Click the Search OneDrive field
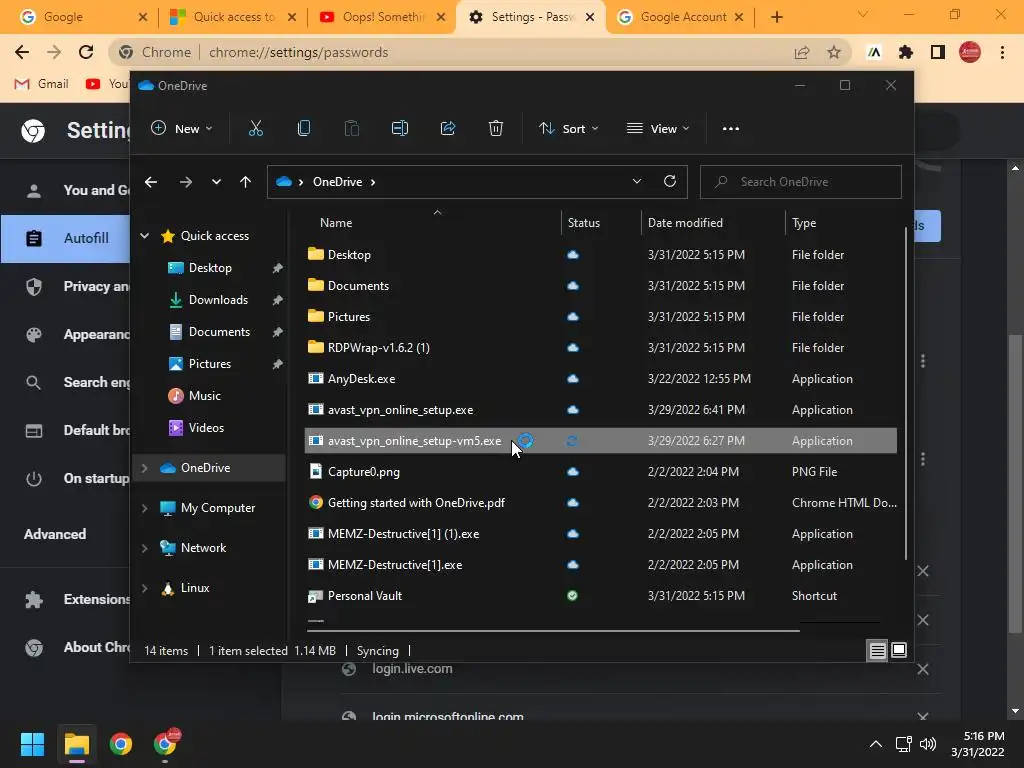1024x768 pixels. 801,182
